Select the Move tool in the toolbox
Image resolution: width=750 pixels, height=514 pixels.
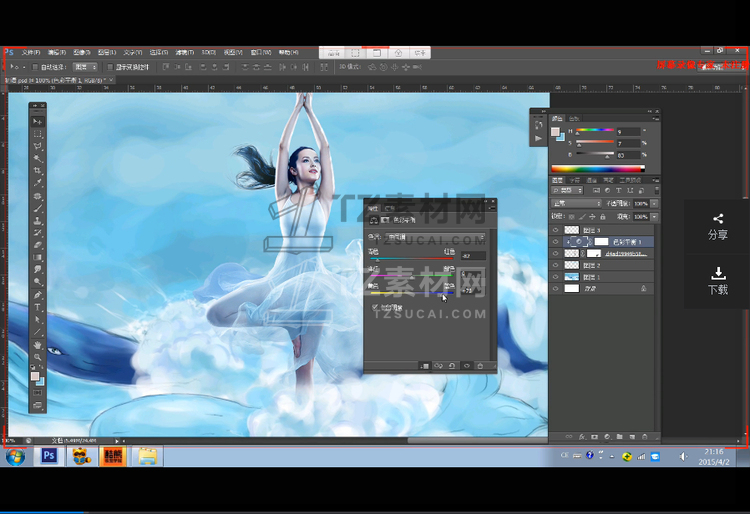38,121
